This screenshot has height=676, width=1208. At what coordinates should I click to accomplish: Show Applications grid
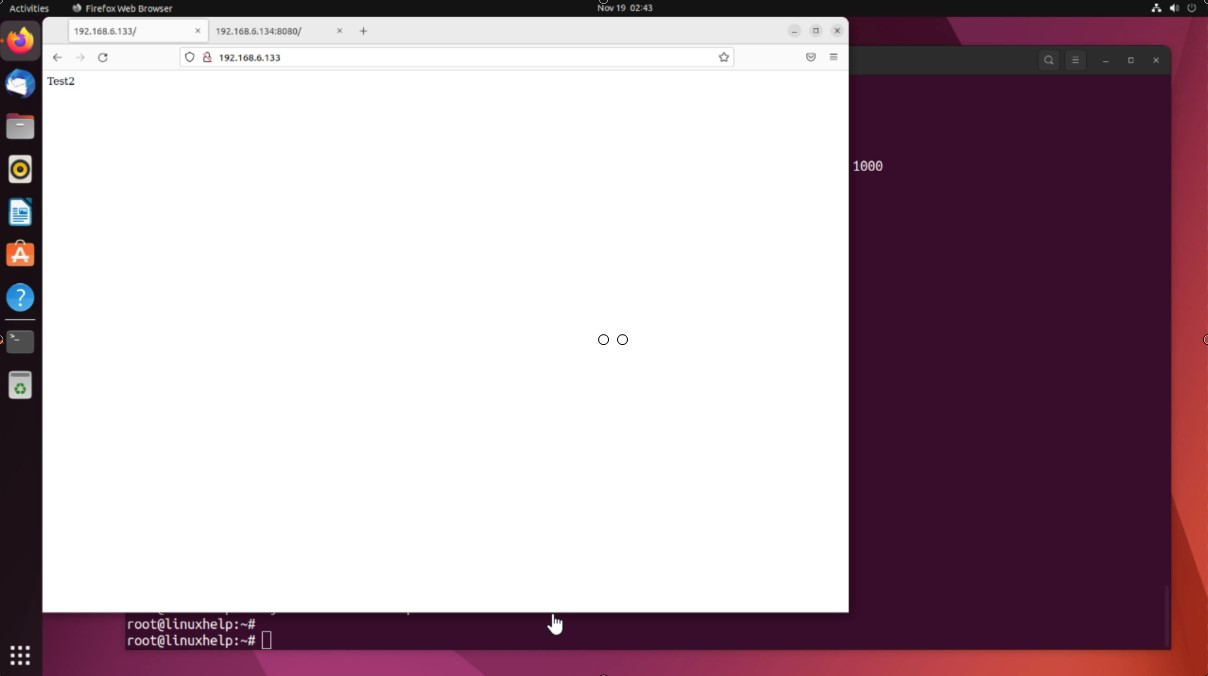pos(20,655)
